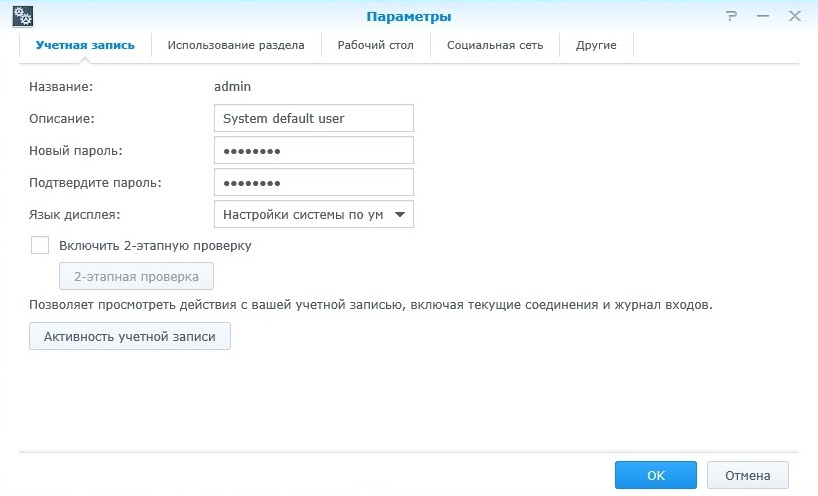Select the Учетная запись tab
818x496 pixels.
(84, 45)
